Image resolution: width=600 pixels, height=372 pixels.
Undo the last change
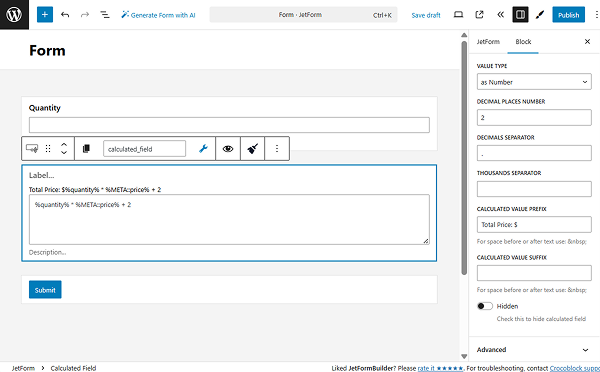point(65,15)
